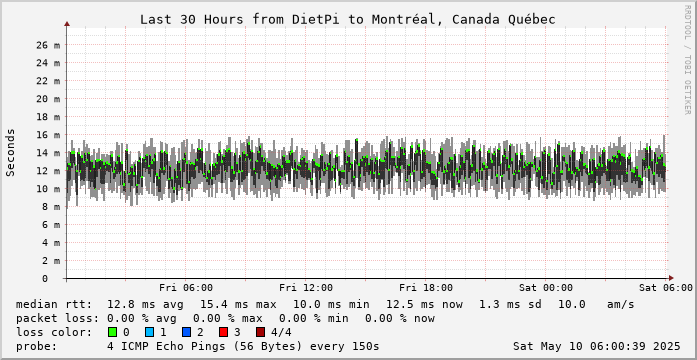This screenshot has width=697, height=360.
Task: Click the dark red 4/4 loss swatch
Action: coord(261,332)
